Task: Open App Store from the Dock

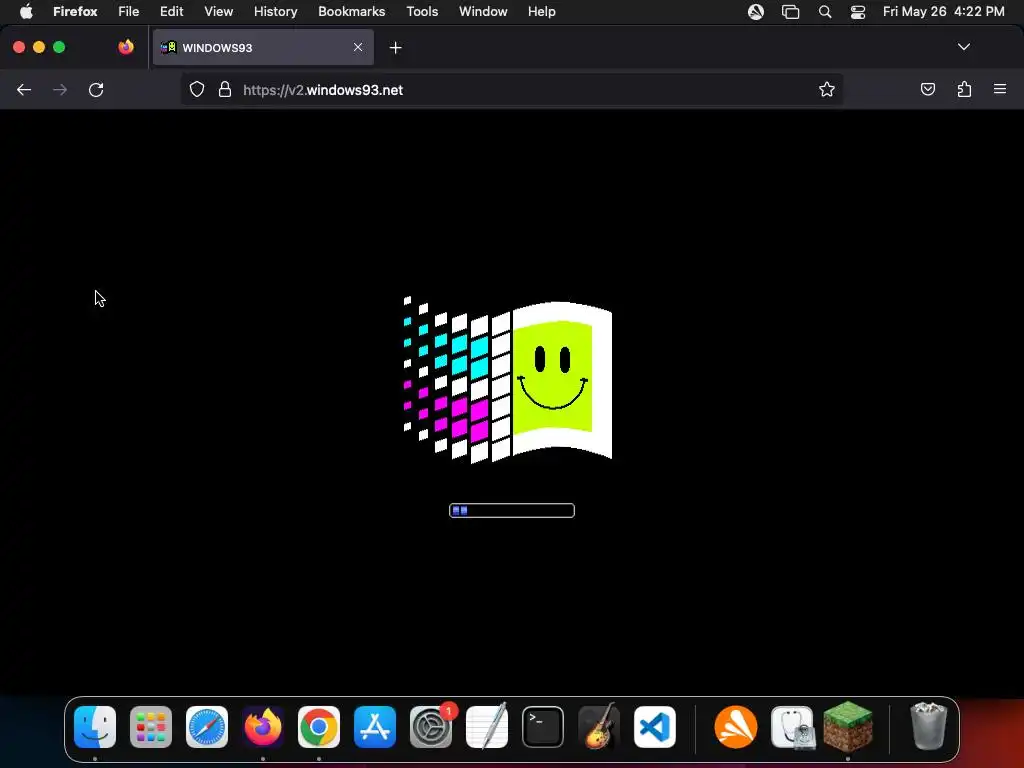Action: [x=375, y=727]
